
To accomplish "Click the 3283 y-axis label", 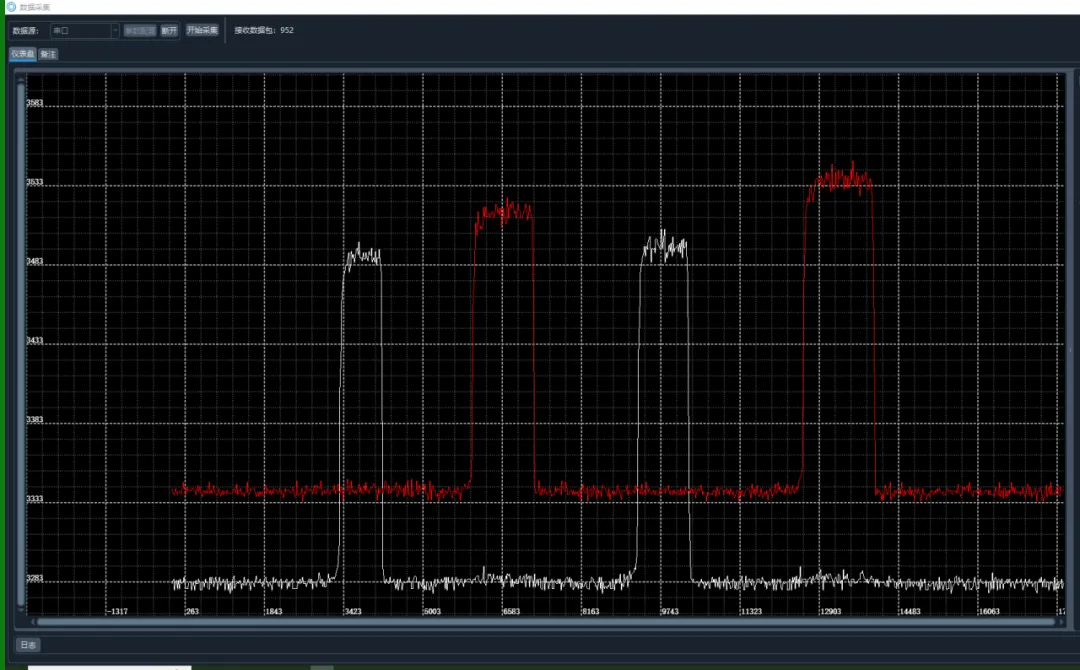I will [x=35, y=579].
